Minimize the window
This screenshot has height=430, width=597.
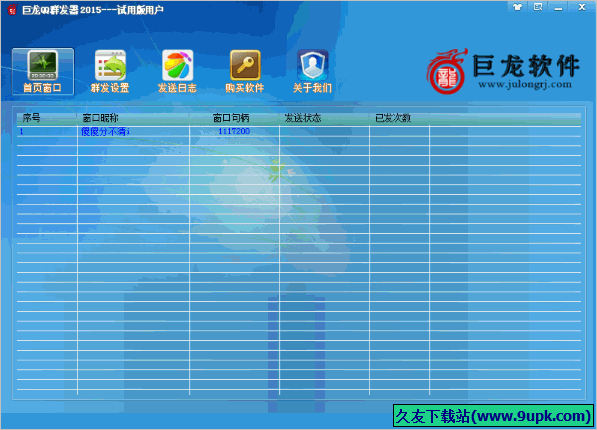559,8
